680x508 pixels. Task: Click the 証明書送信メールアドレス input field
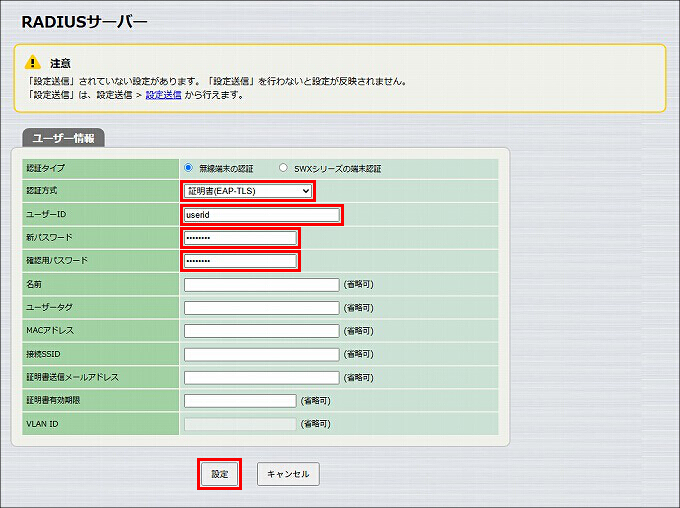point(262,377)
